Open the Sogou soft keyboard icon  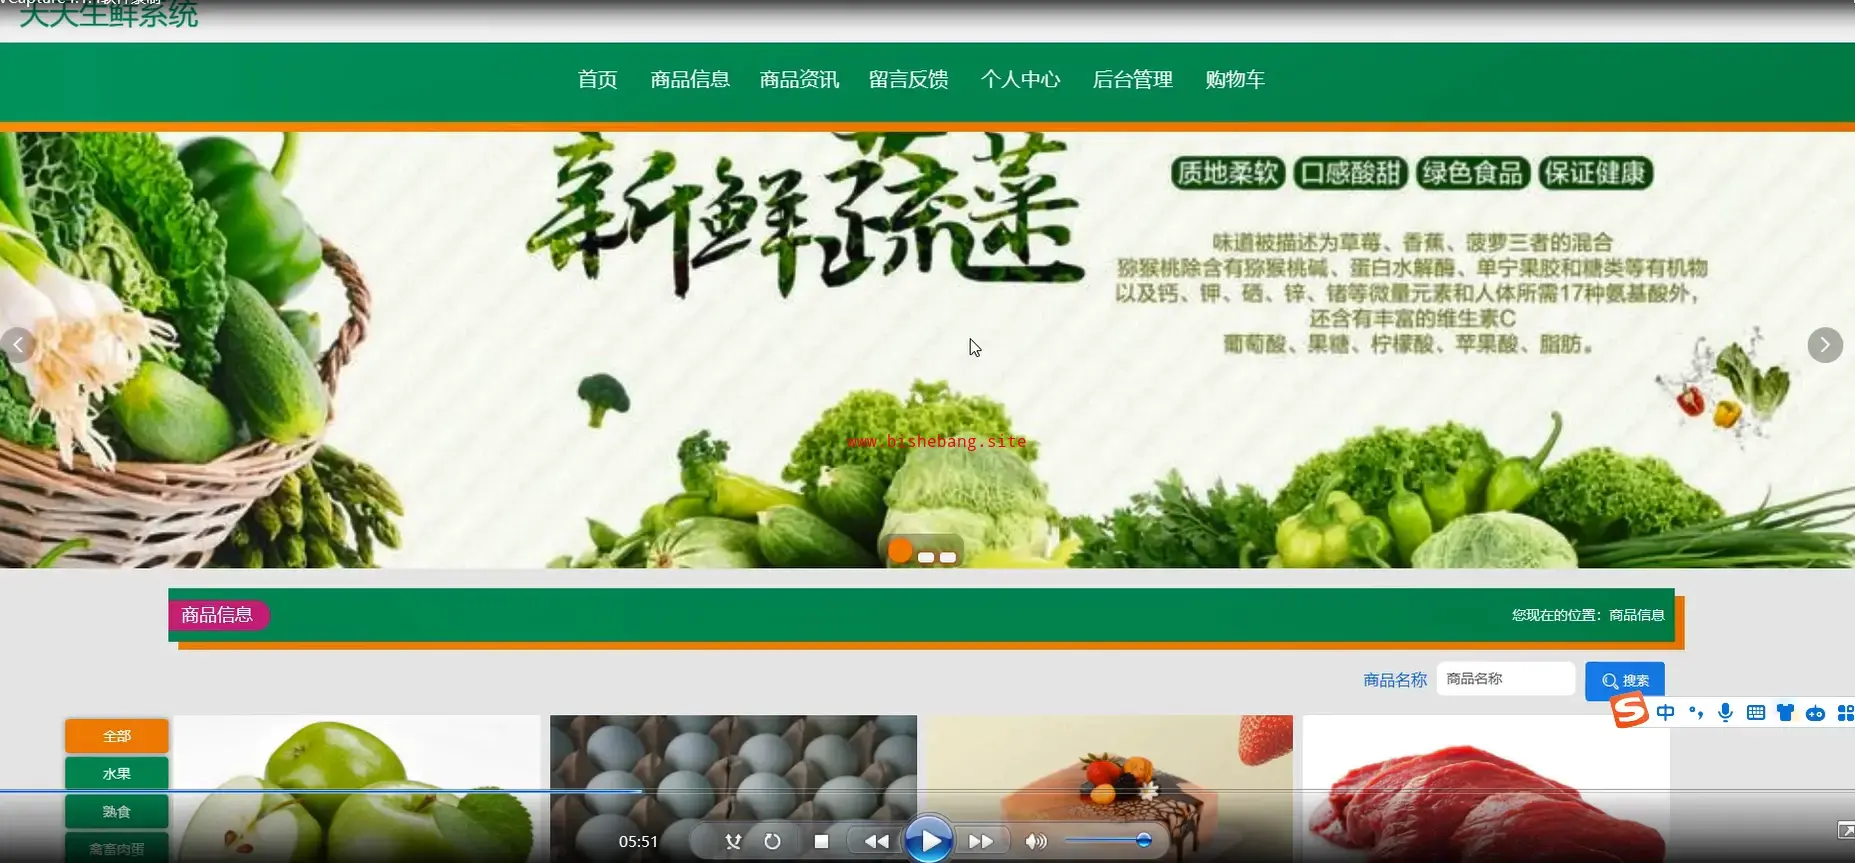1755,713
